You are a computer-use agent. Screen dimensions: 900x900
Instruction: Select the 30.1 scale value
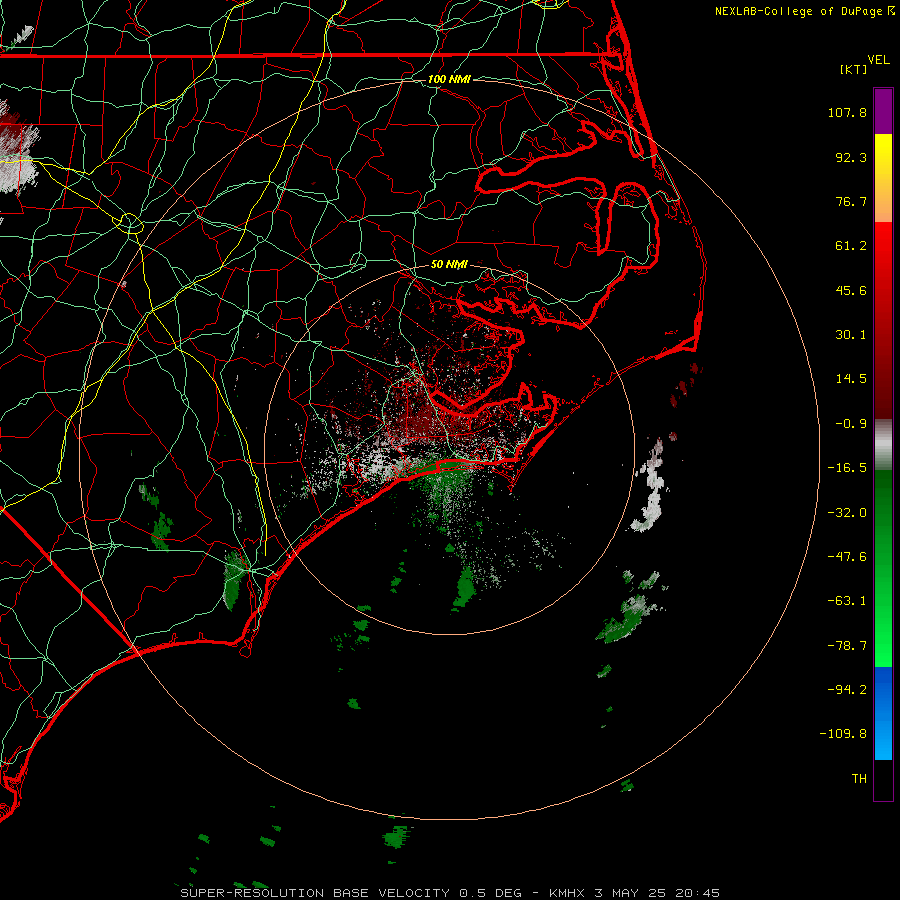pos(851,335)
